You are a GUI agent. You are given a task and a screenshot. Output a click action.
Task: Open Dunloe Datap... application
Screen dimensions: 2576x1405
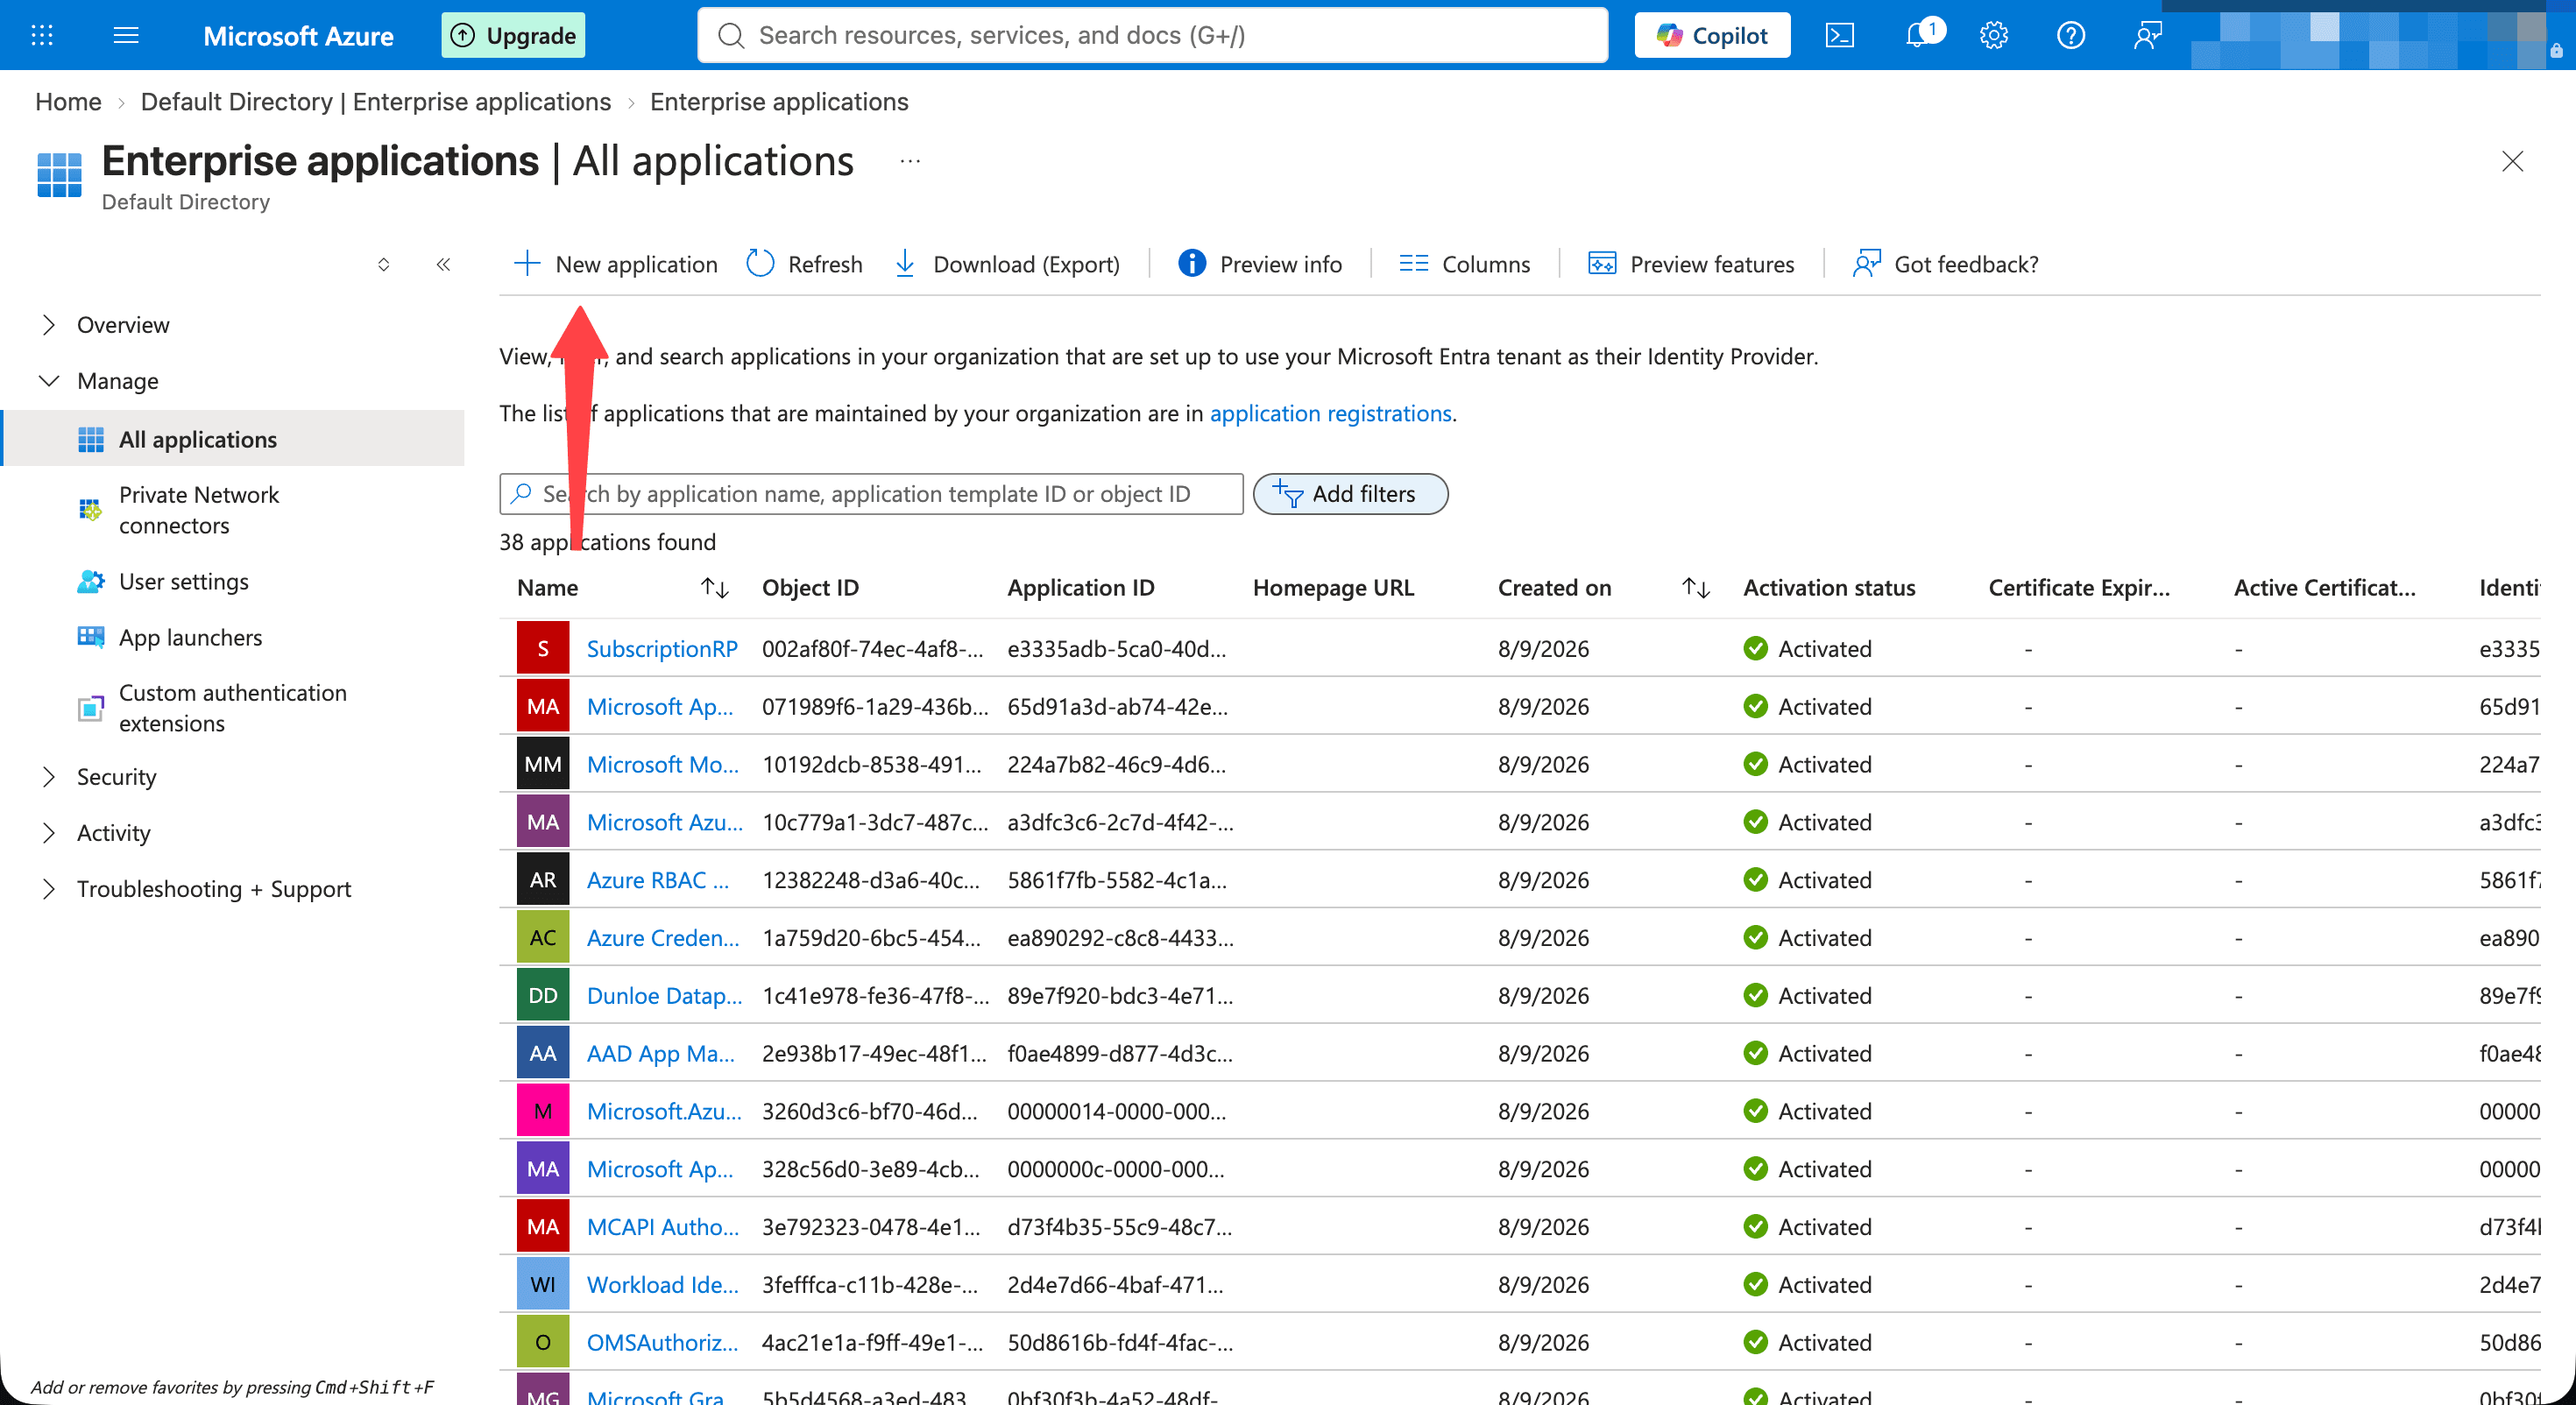point(664,996)
